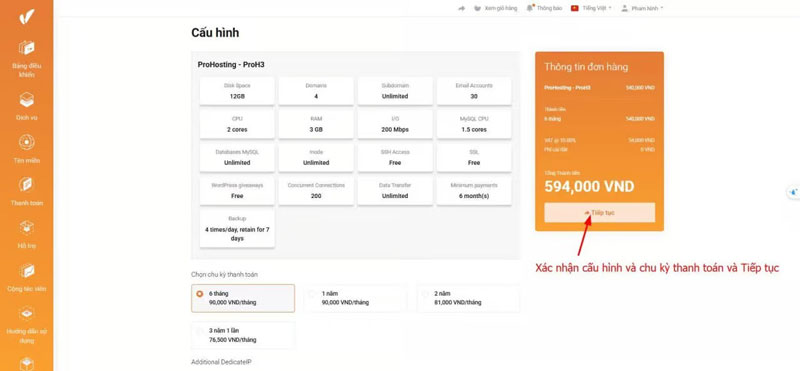Image resolution: width=800 pixels, height=371 pixels.
Task: Click the Thông tin đơn hàng heading
Action: [x=586, y=67]
